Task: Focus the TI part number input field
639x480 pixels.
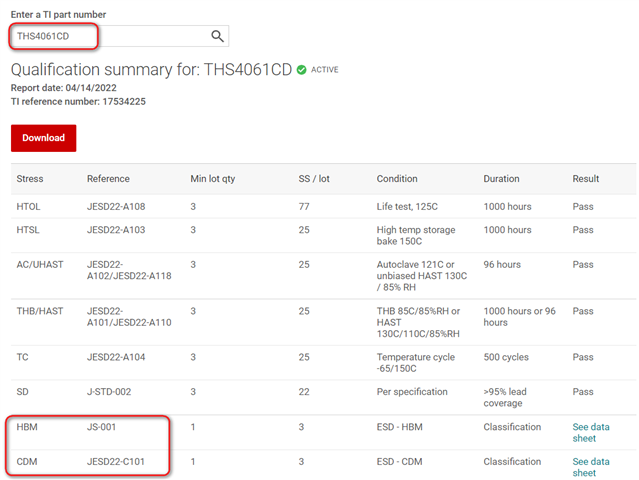Action: click(x=110, y=37)
